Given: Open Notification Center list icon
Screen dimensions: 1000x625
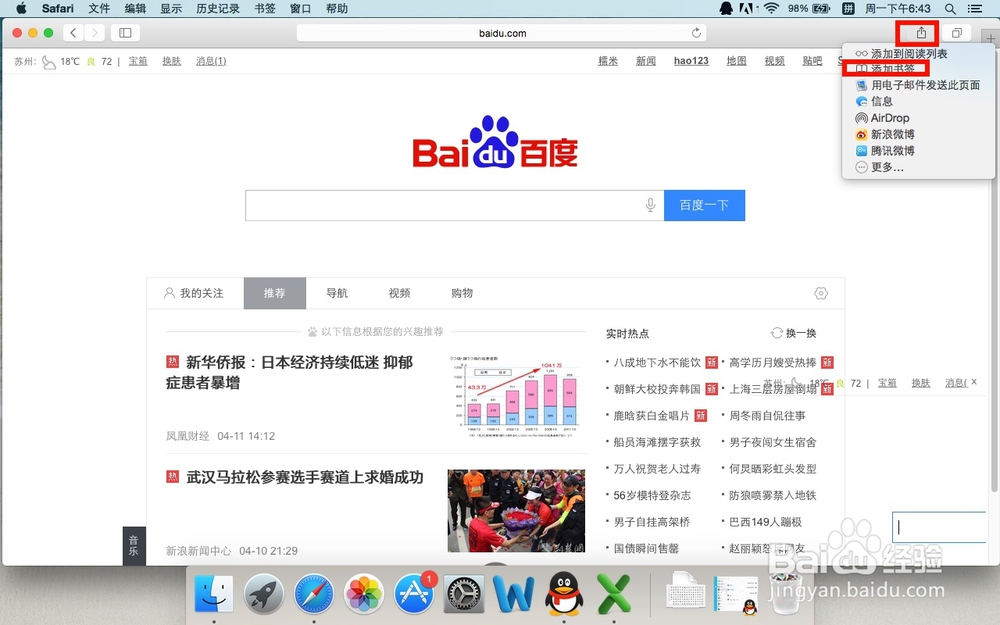Looking at the screenshot, I should pyautogui.click(x=975, y=8).
